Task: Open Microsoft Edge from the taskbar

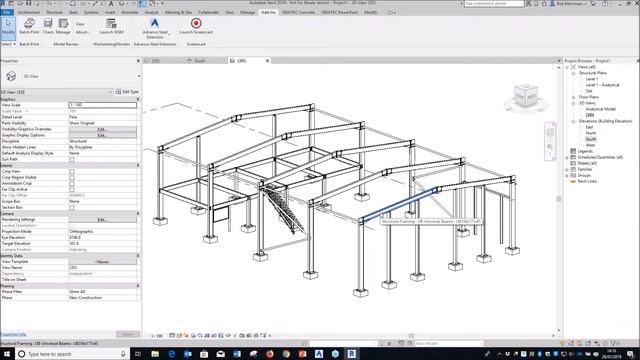Action: 171,353
